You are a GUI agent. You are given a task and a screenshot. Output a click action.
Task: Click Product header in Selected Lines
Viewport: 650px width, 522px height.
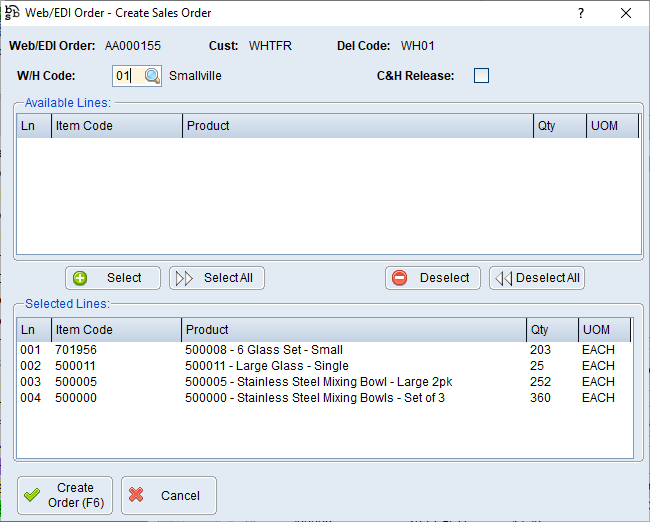point(352,330)
